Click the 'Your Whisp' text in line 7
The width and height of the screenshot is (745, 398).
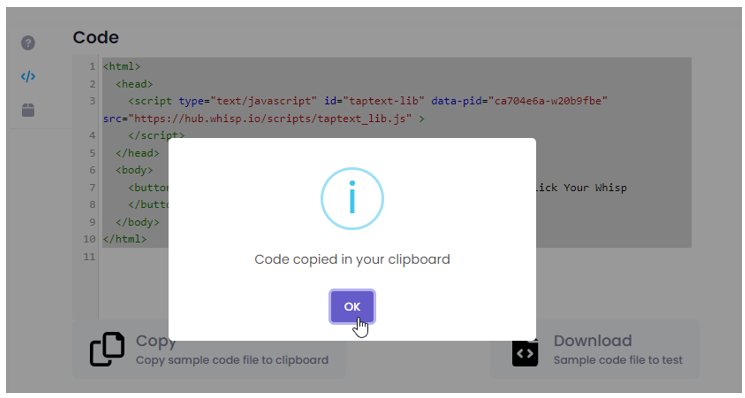(x=595, y=188)
